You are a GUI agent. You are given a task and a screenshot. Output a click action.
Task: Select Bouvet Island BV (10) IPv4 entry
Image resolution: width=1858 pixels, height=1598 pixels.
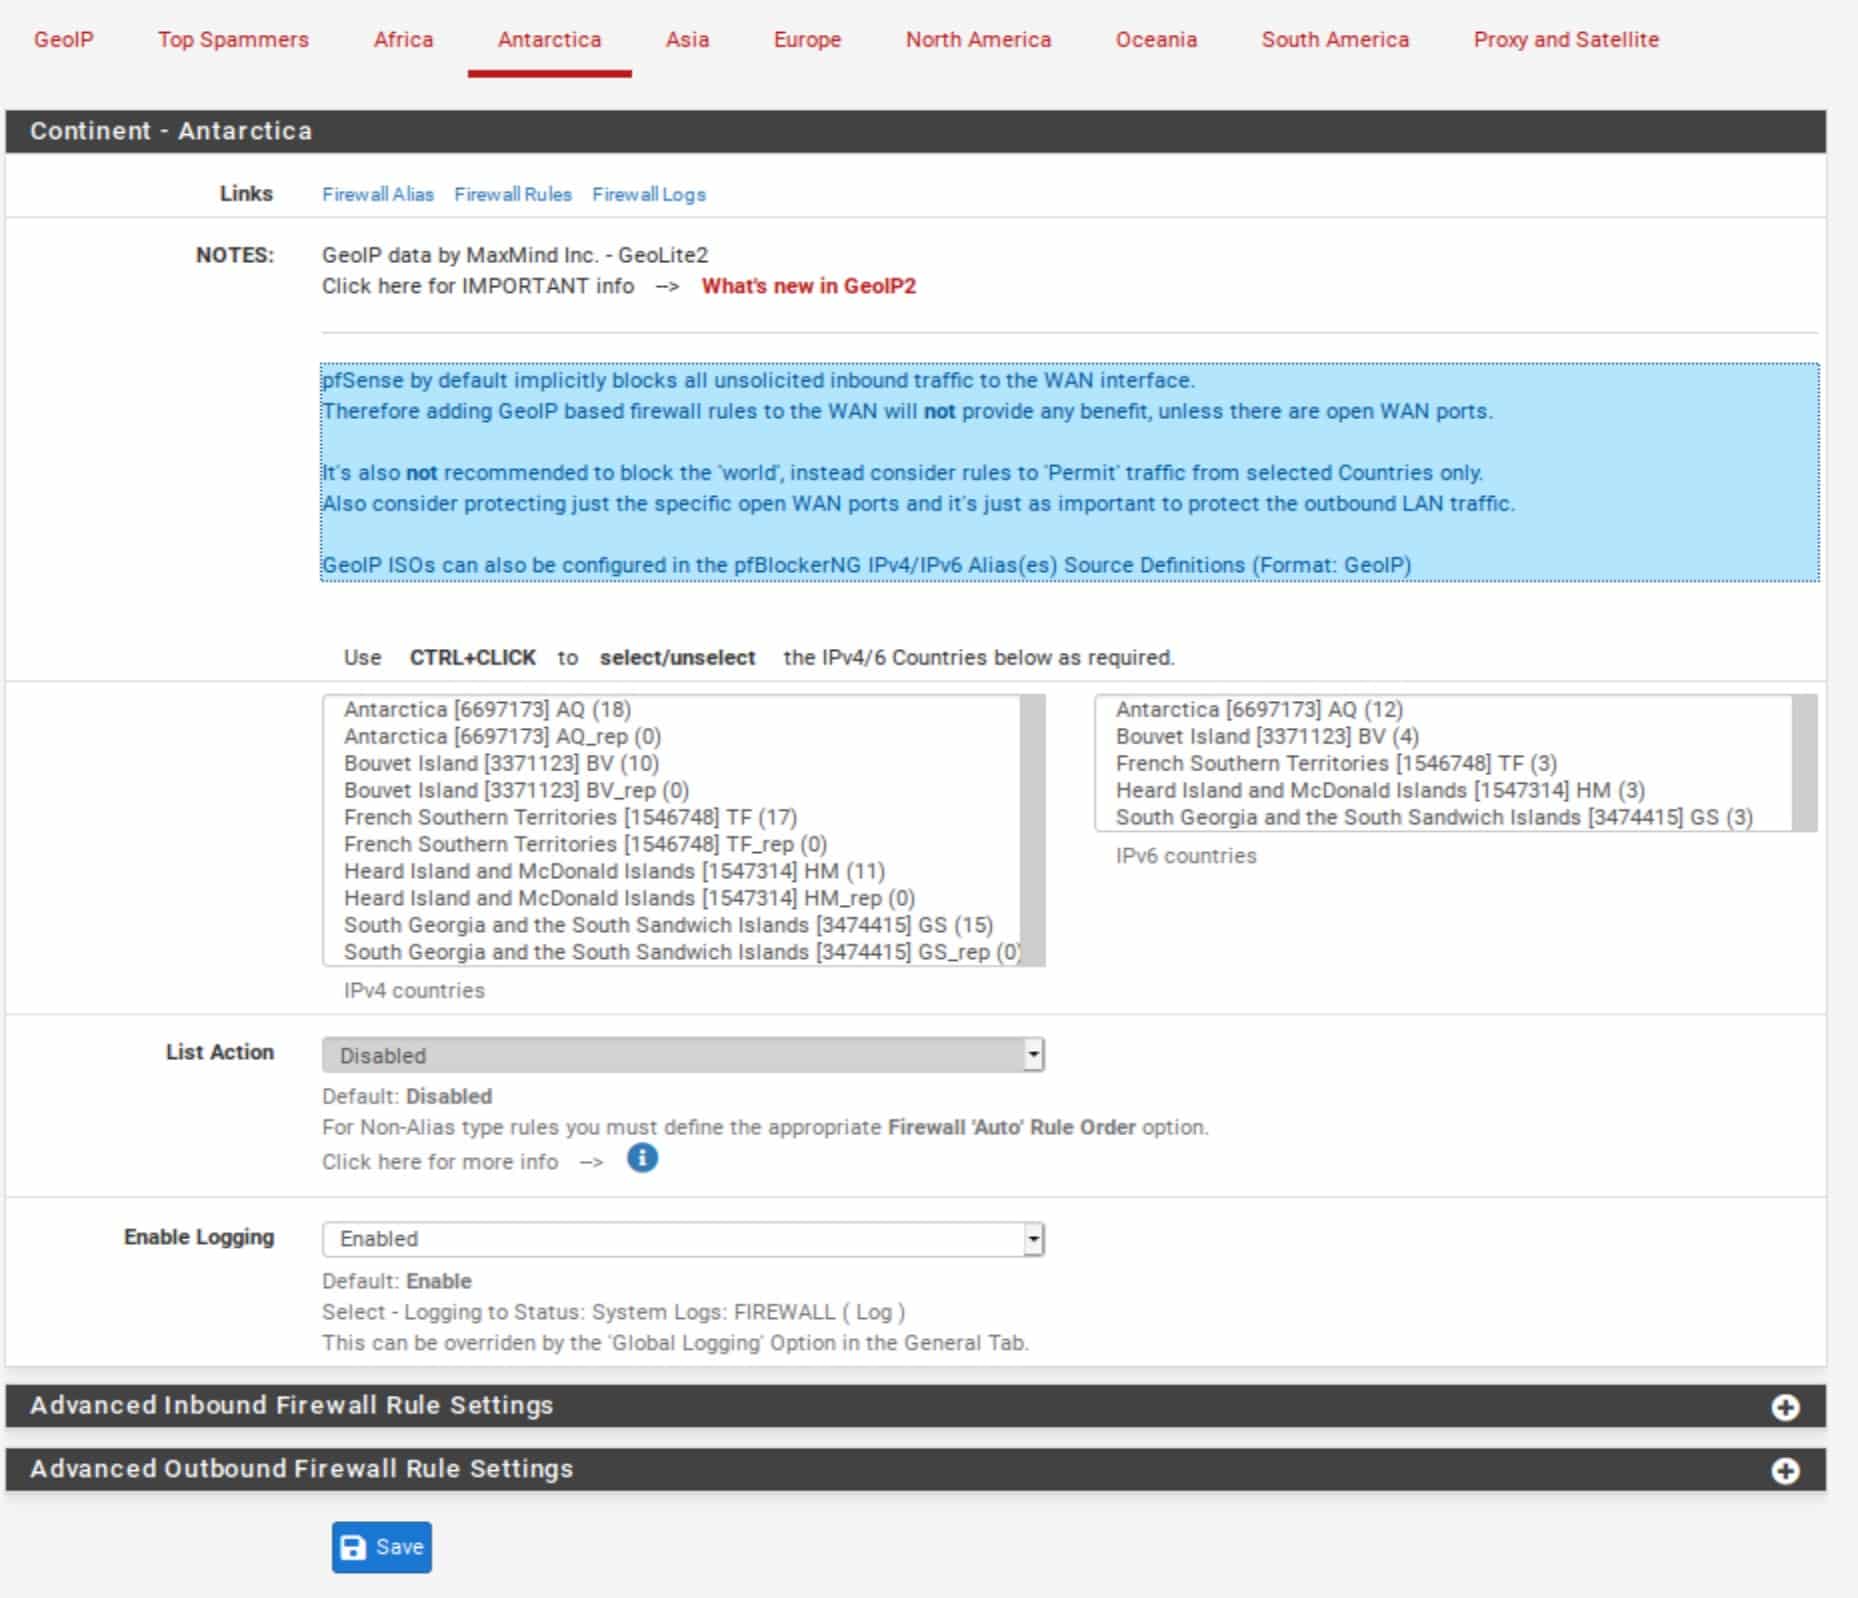pyautogui.click(x=672, y=763)
